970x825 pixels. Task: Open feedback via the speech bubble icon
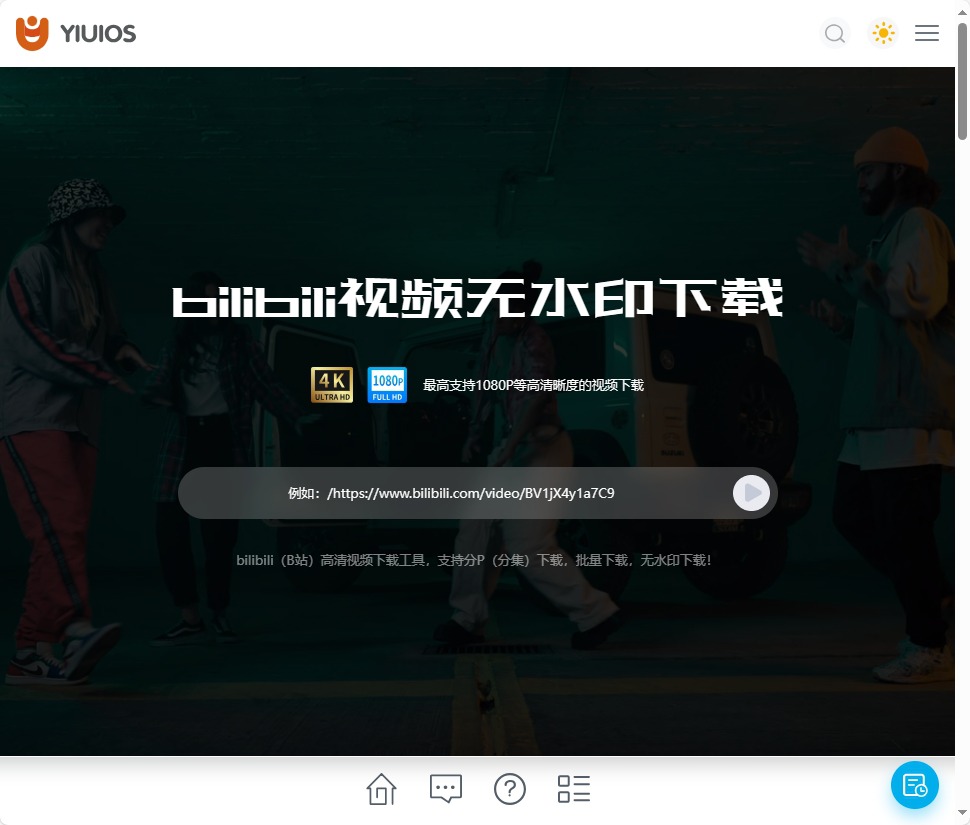pyautogui.click(x=445, y=789)
